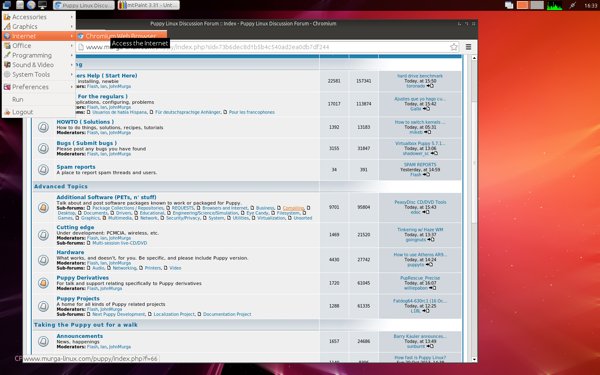Open the Additional Software (PETs, n' stuff) forum
Image resolution: width=600 pixels, height=375 pixels.
[x=106, y=197]
